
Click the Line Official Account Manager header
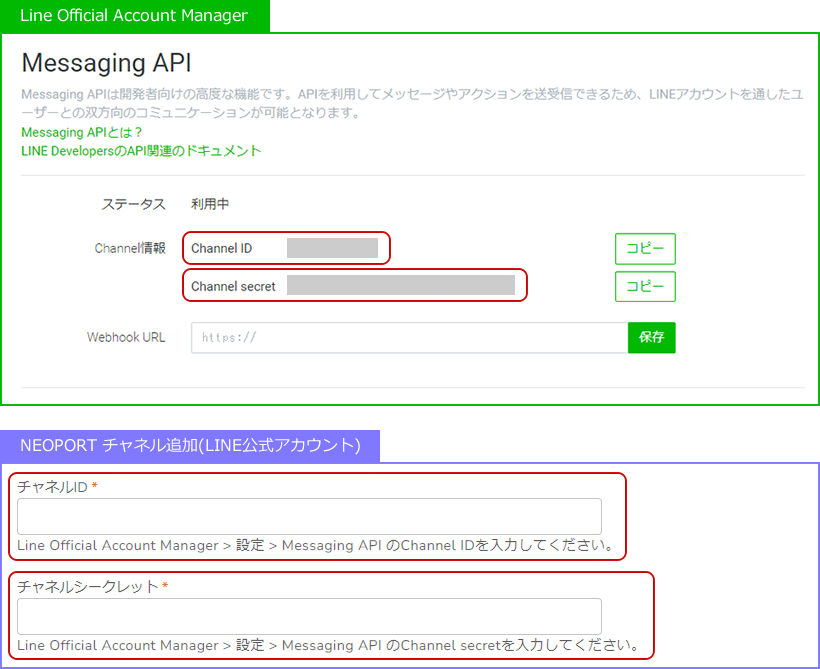(x=134, y=16)
